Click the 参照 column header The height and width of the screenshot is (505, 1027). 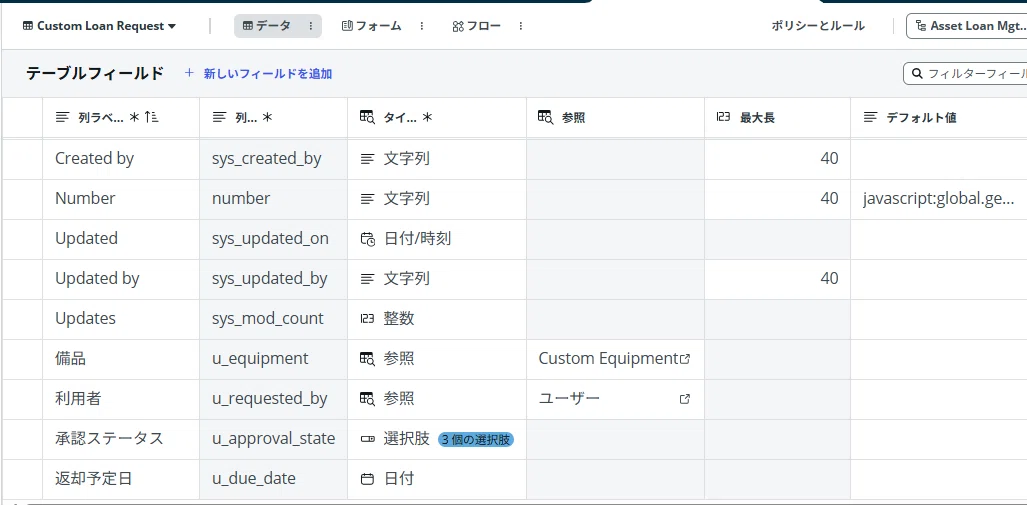pyautogui.click(x=616, y=118)
